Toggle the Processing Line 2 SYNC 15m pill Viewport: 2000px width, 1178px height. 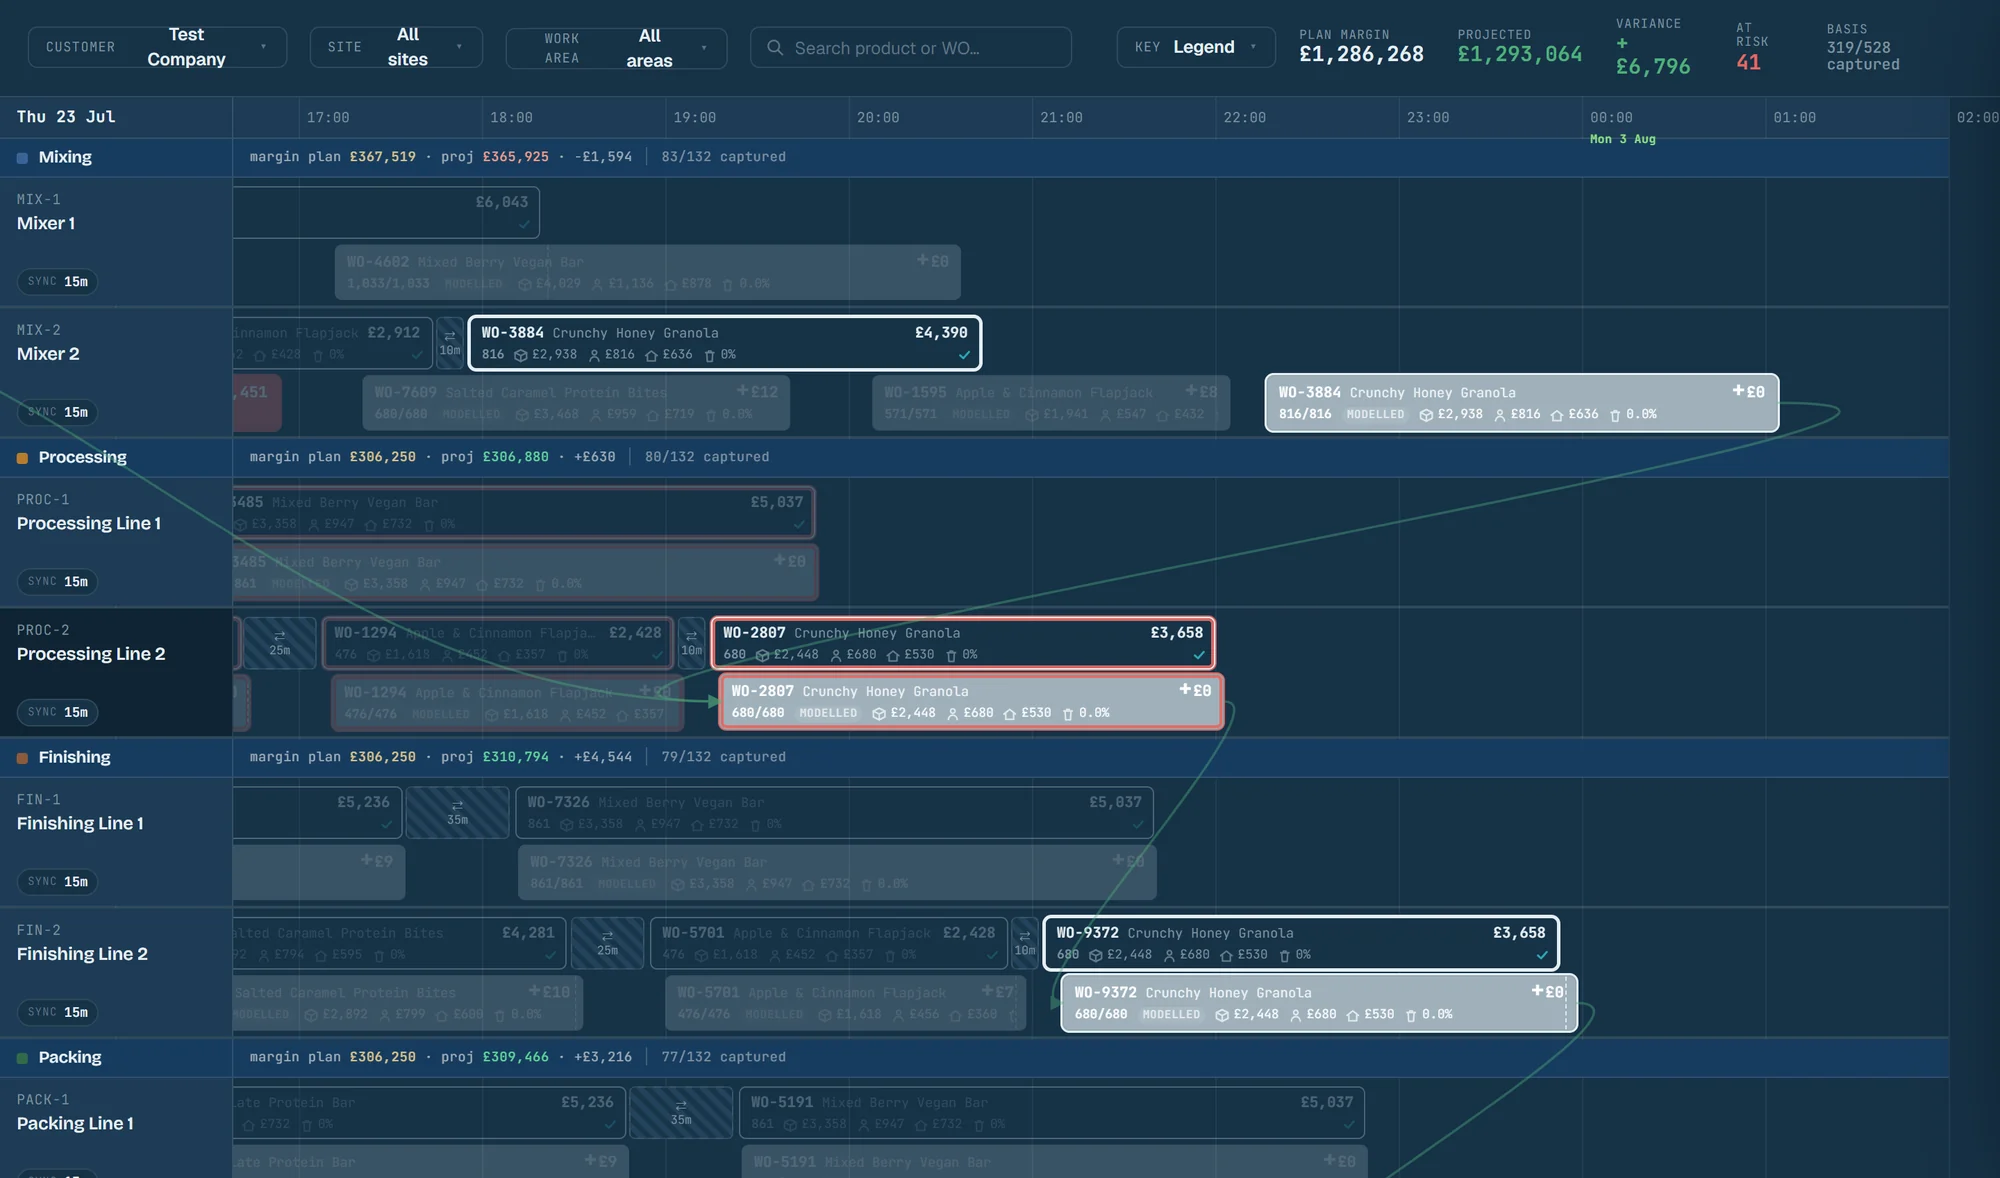[x=57, y=712]
